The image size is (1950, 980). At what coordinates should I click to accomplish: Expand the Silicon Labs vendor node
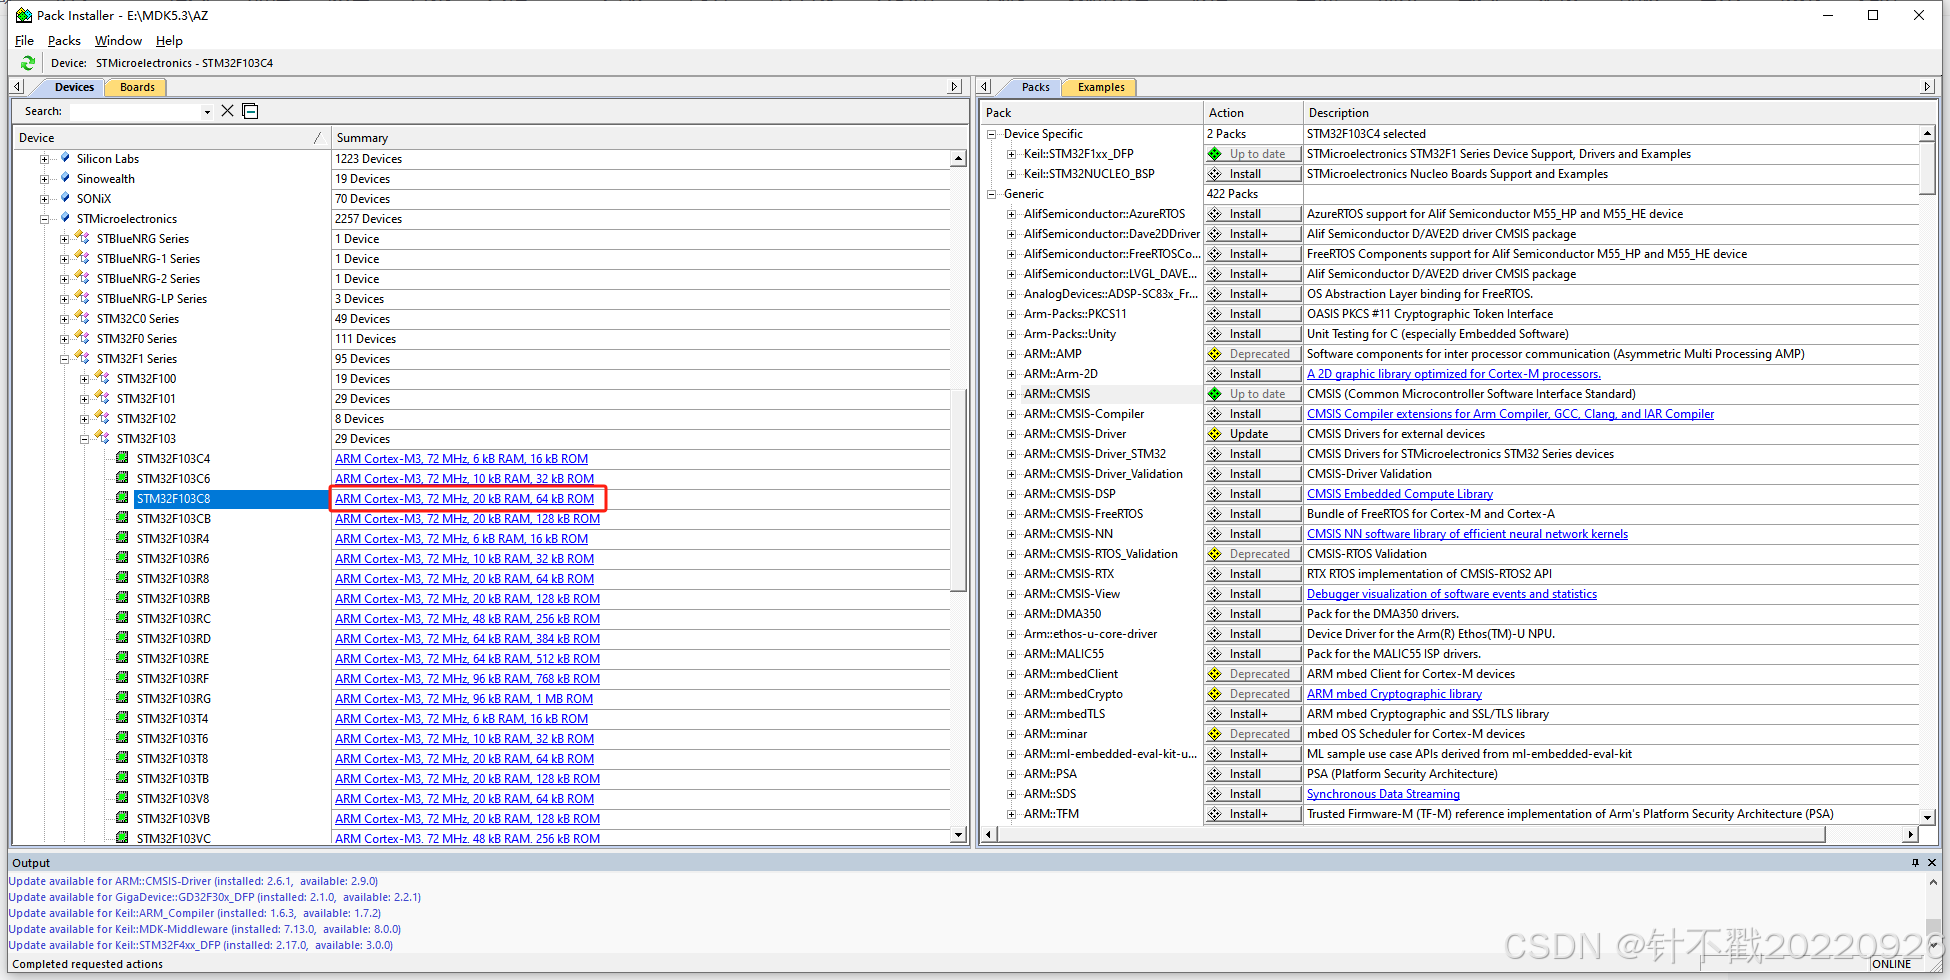pyautogui.click(x=44, y=159)
